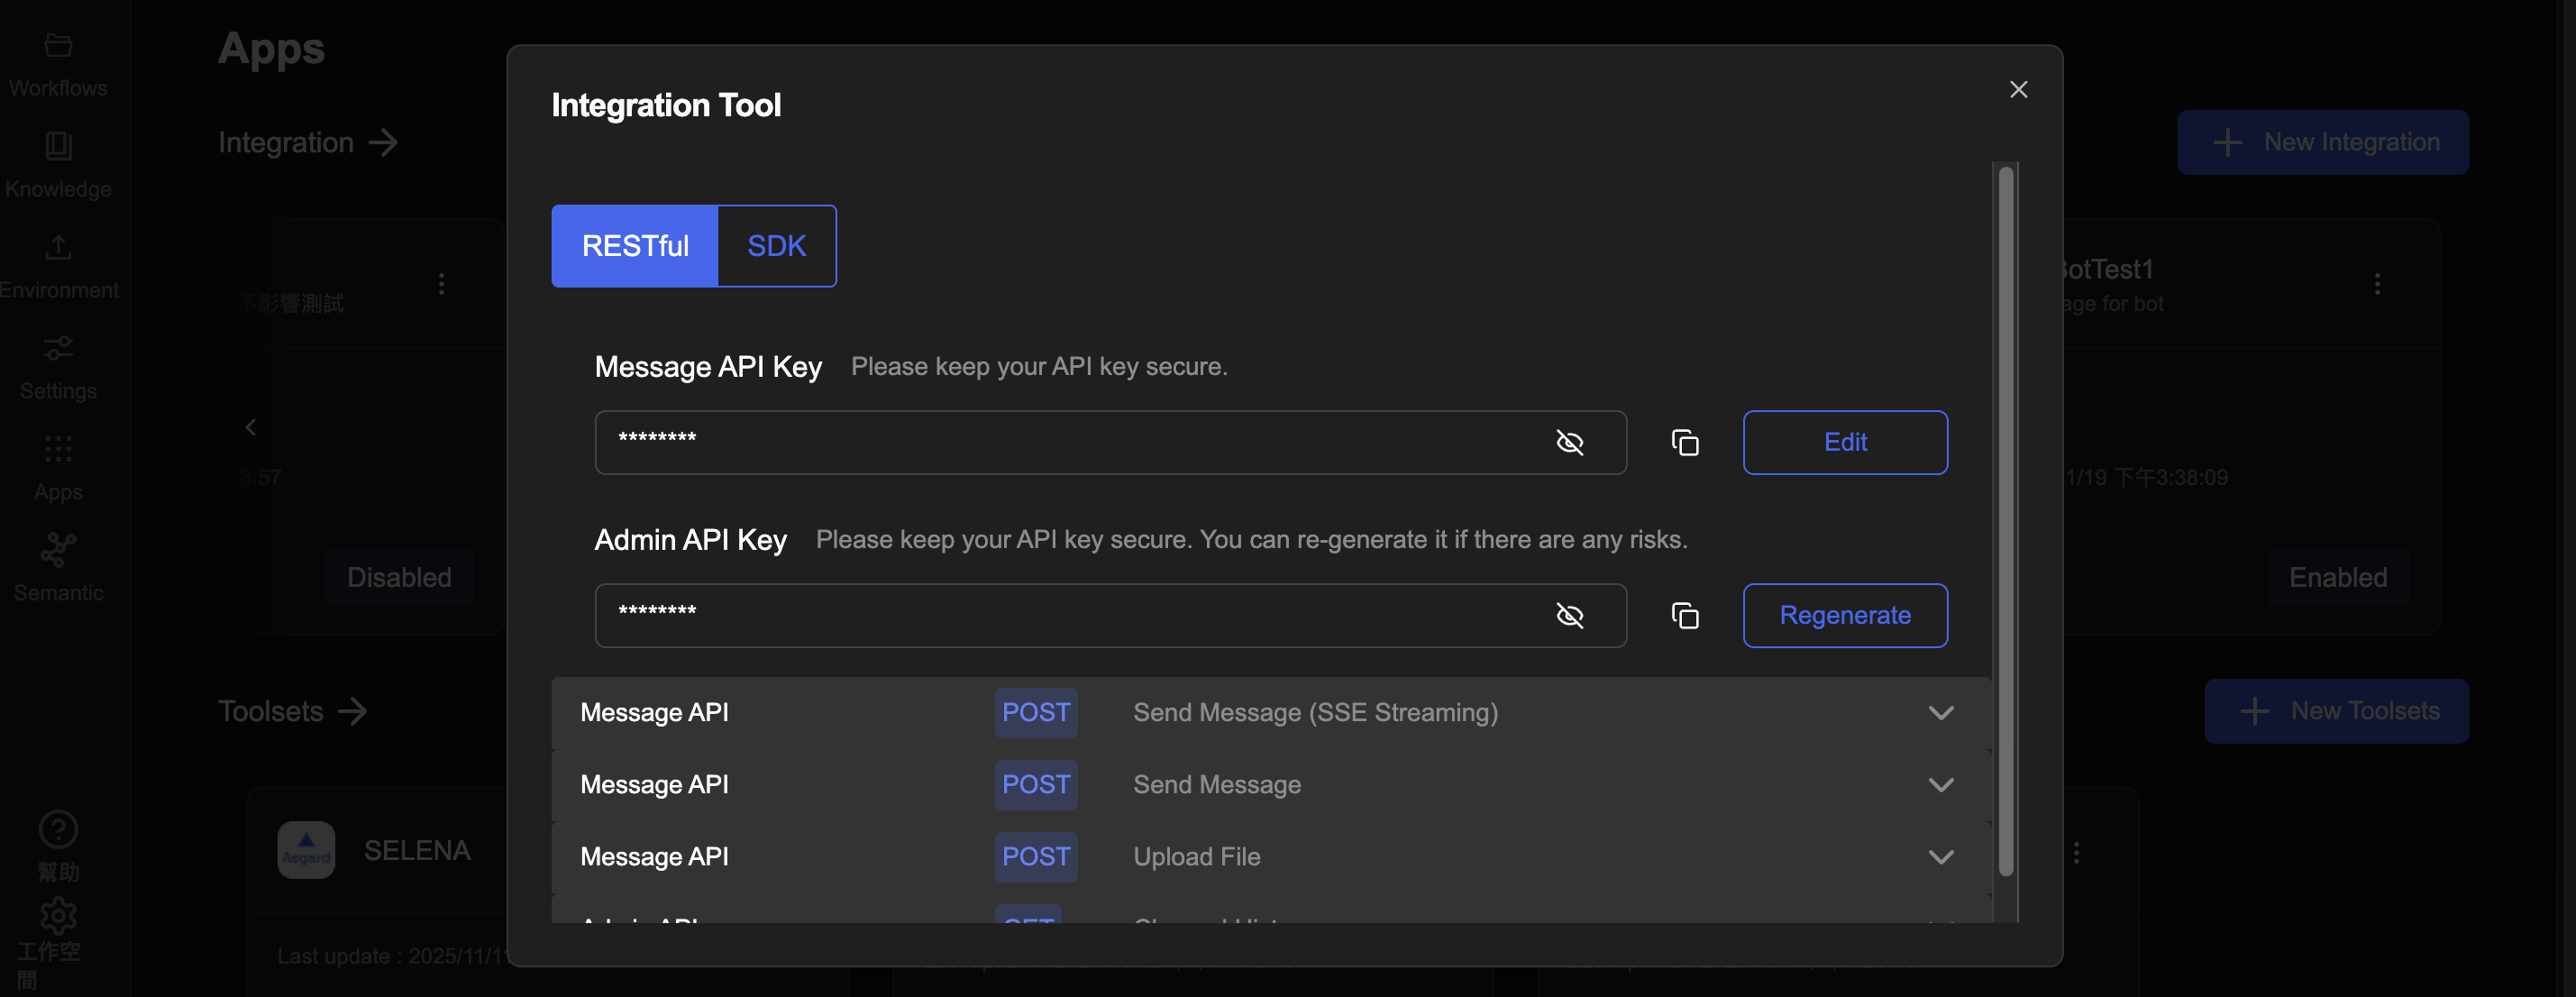Regenerate the Admin API Key
This screenshot has height=997, width=2576.
coord(1845,616)
